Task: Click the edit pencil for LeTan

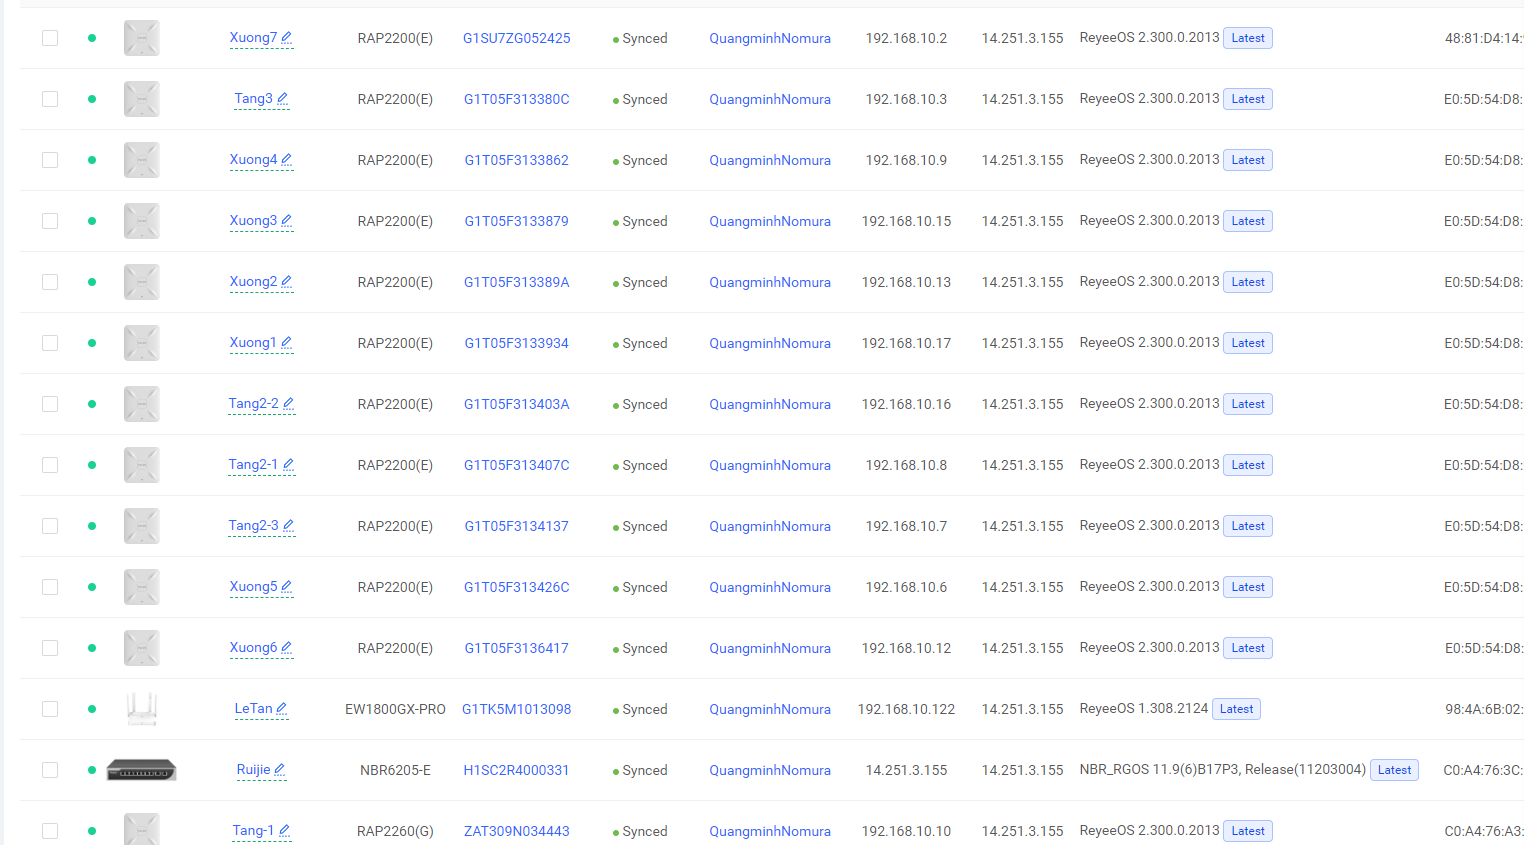Action: coord(281,709)
